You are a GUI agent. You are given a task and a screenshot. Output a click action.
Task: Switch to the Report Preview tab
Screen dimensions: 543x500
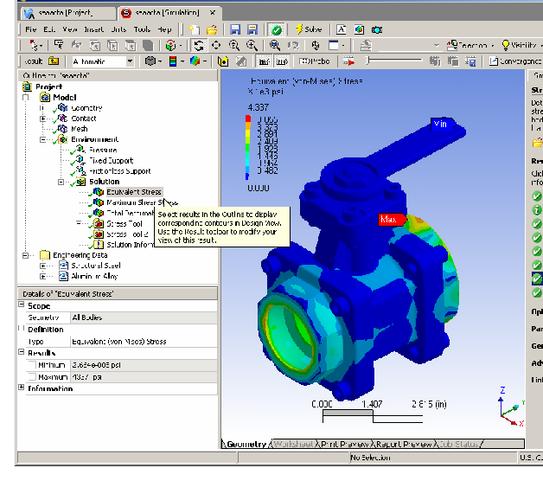404,444
